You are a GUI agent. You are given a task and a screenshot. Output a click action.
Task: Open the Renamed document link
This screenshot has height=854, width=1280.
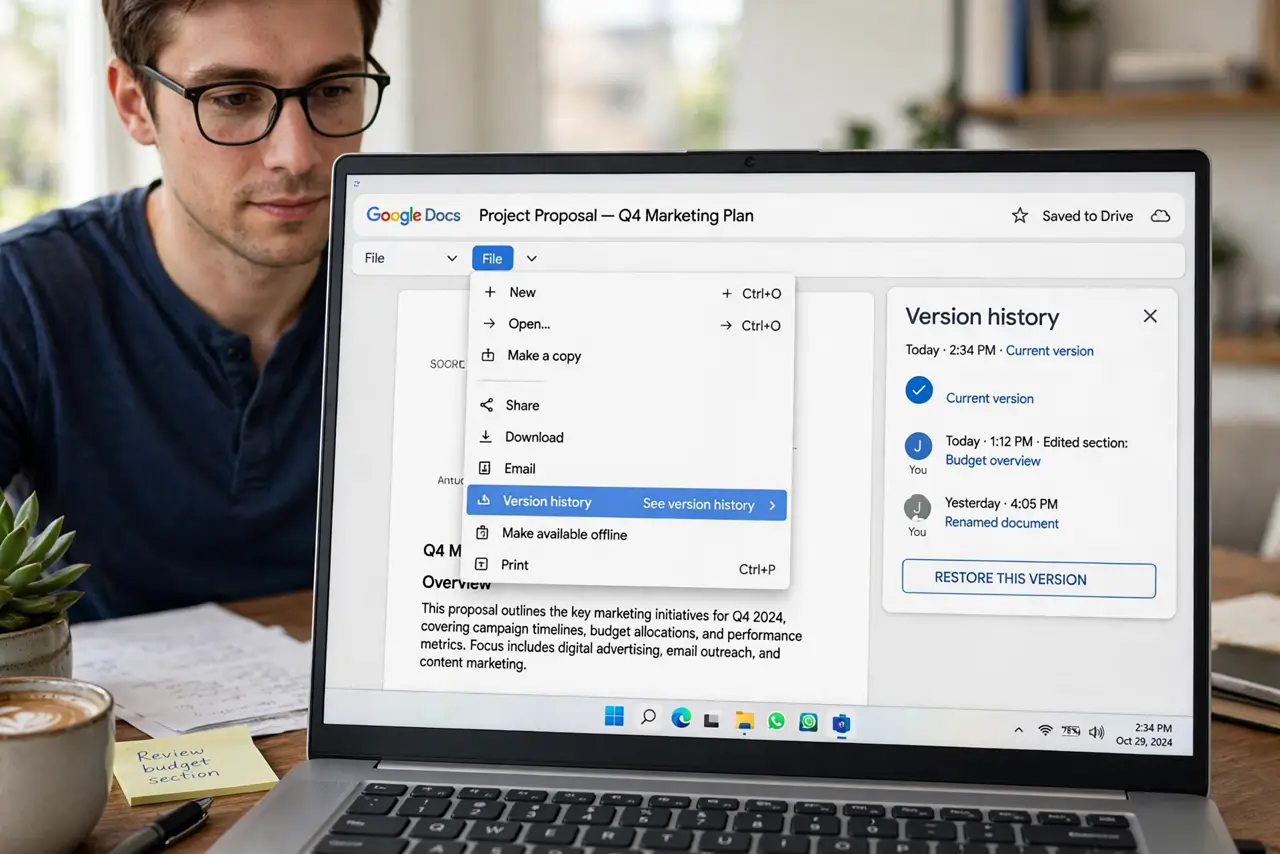1002,523
